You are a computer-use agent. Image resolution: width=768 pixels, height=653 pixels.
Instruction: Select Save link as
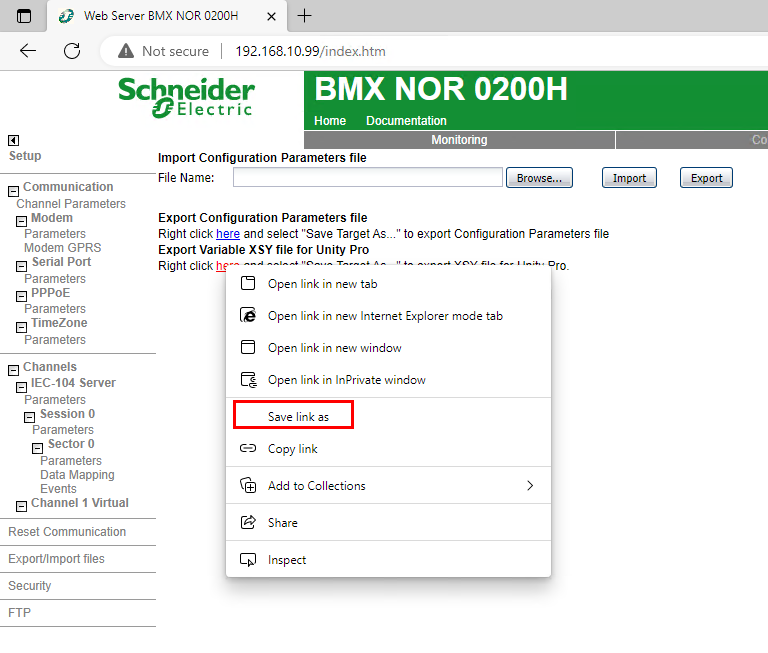[x=388, y=416]
